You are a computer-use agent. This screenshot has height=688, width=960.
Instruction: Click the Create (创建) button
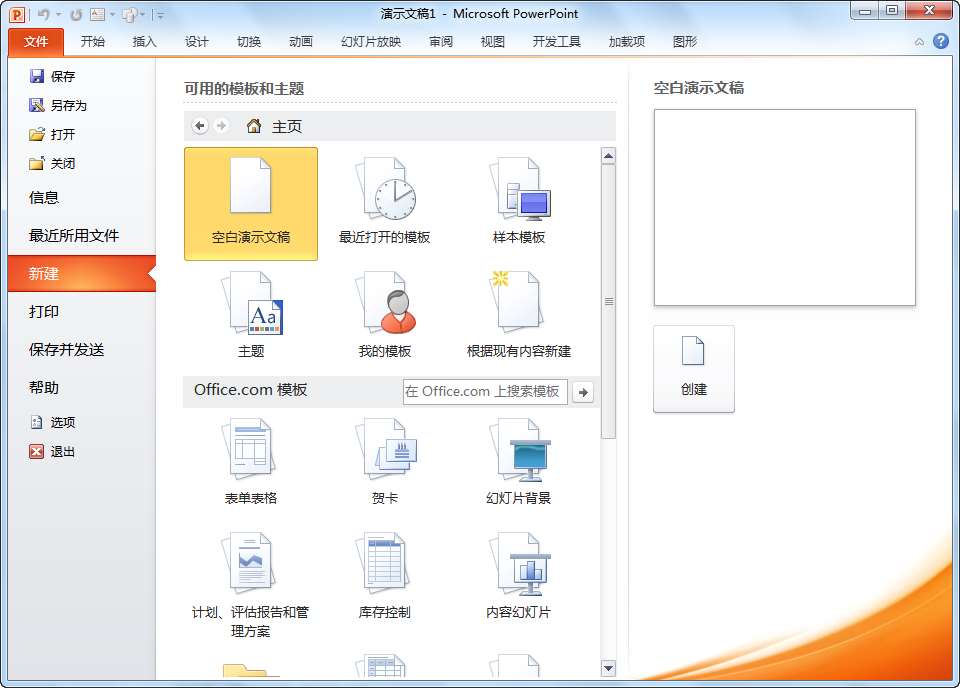click(694, 369)
